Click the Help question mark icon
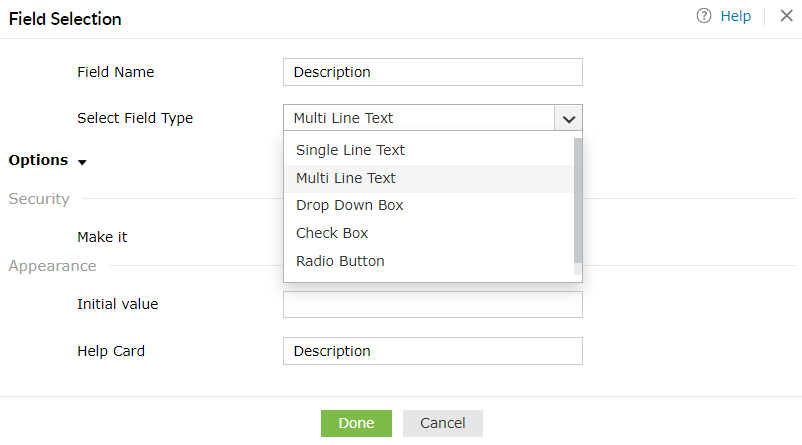Viewport: 802px width, 445px height. (x=704, y=17)
